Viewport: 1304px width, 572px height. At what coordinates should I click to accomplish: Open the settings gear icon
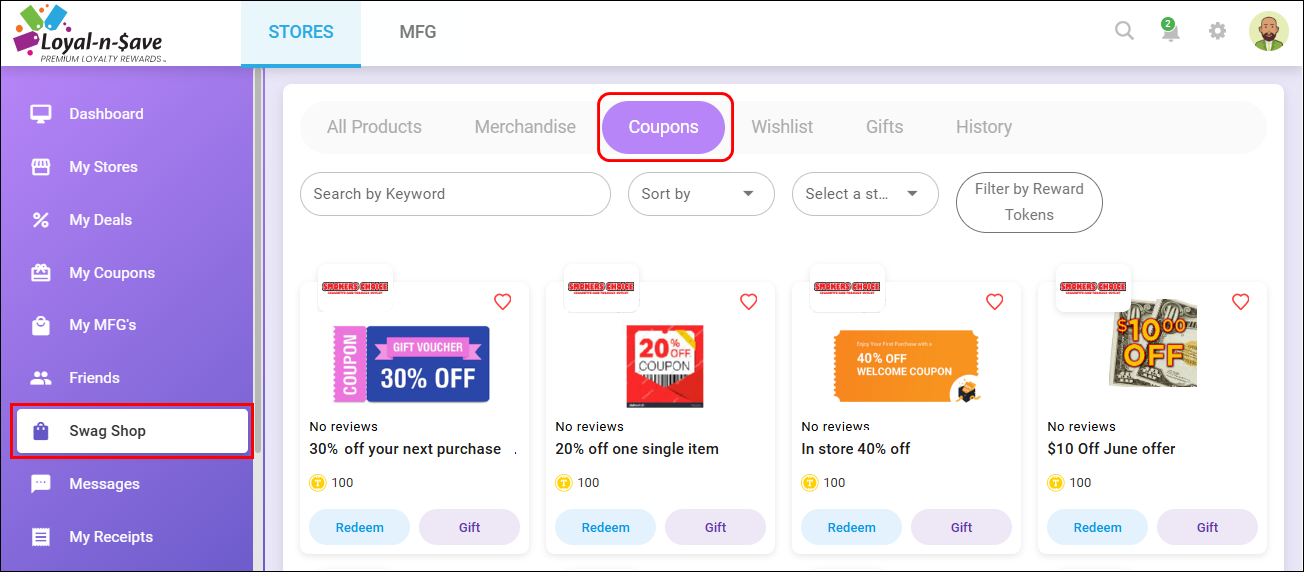coord(1217,31)
